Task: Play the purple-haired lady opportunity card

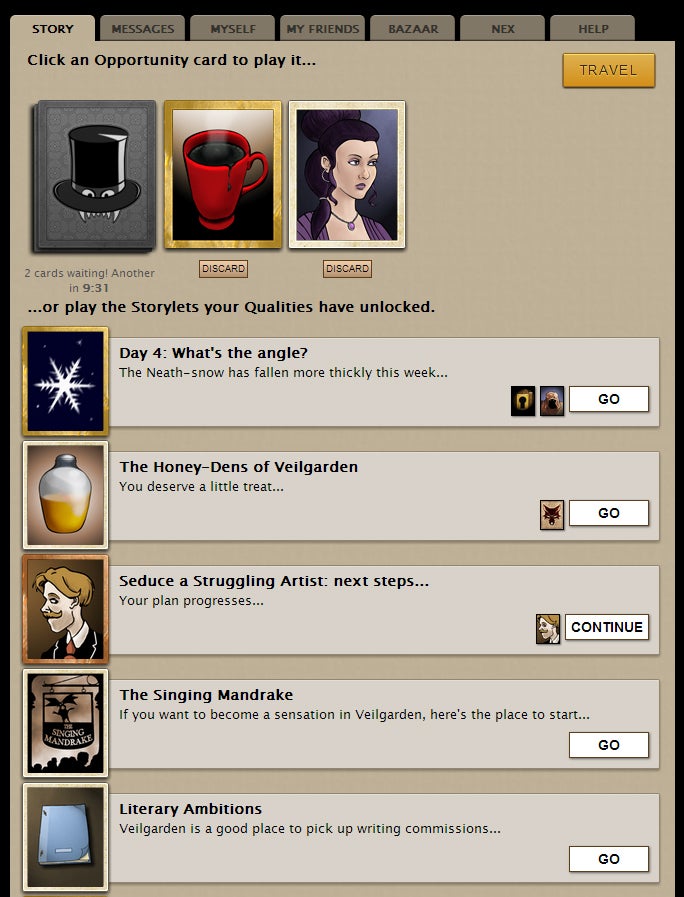Action: (x=347, y=174)
